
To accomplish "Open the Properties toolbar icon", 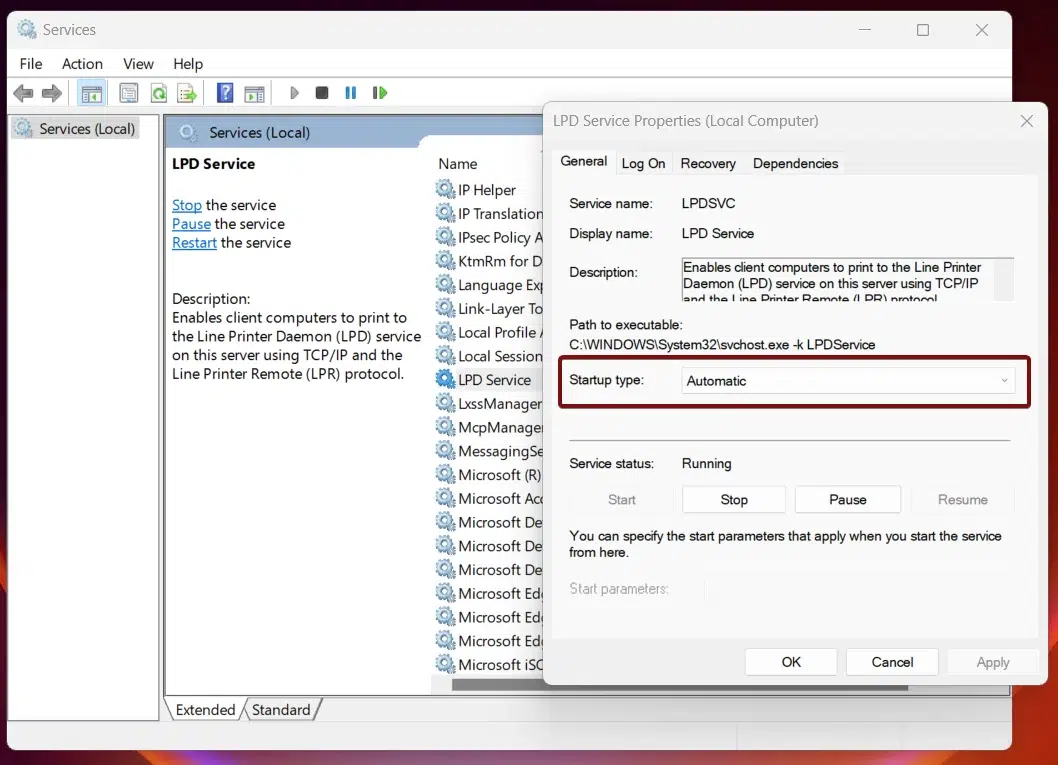I will pyautogui.click(x=129, y=92).
